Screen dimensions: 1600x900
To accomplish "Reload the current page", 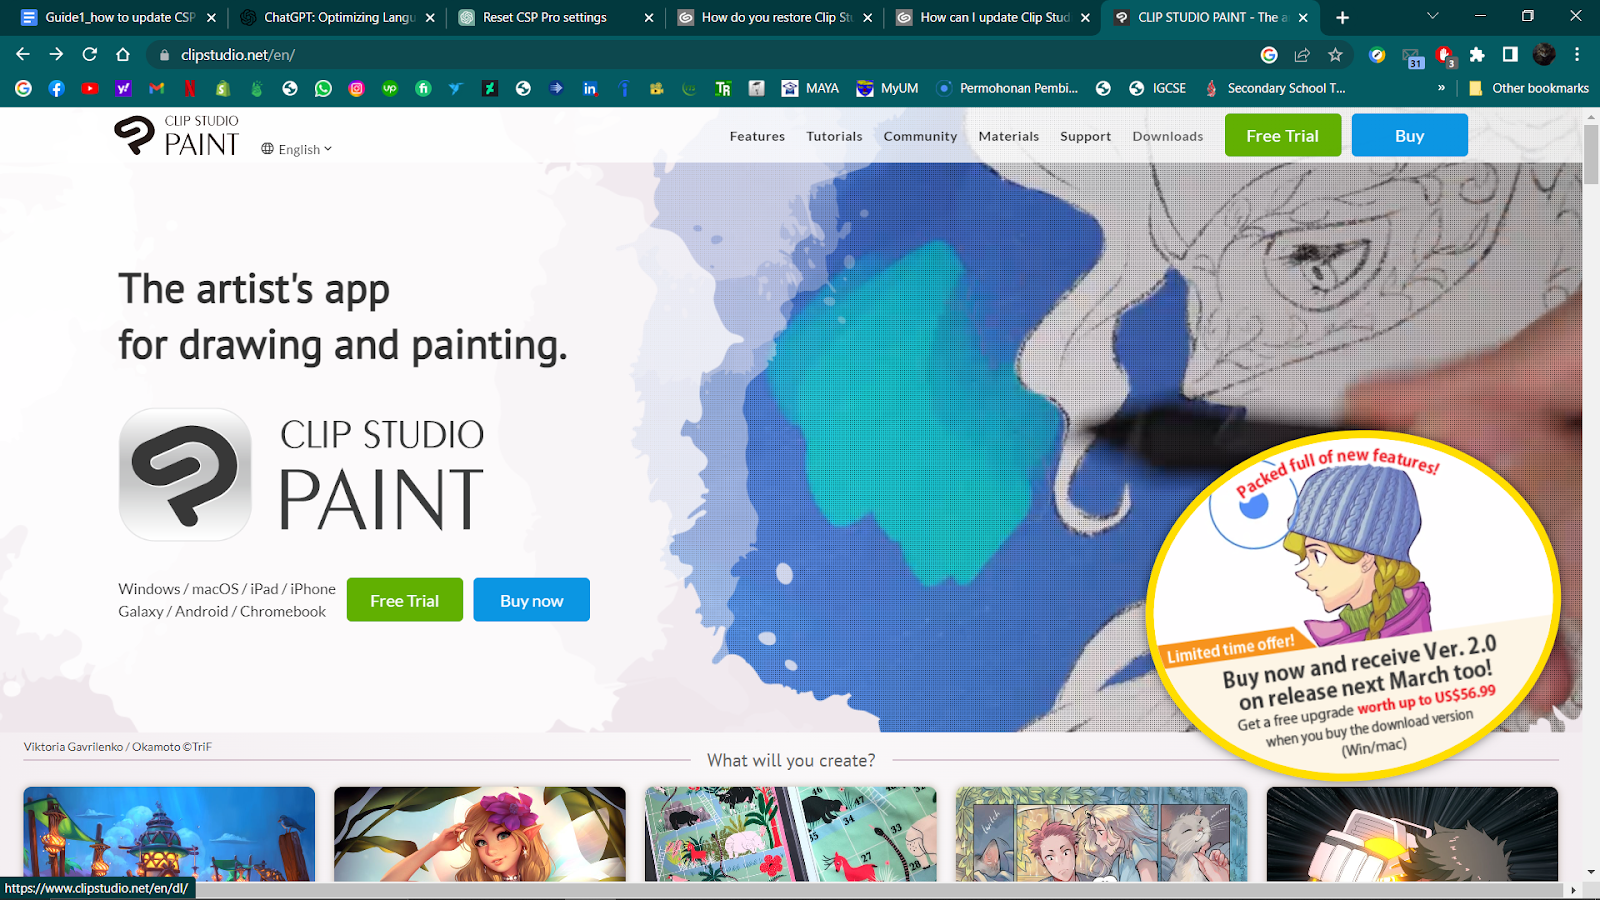I will tap(90, 54).
